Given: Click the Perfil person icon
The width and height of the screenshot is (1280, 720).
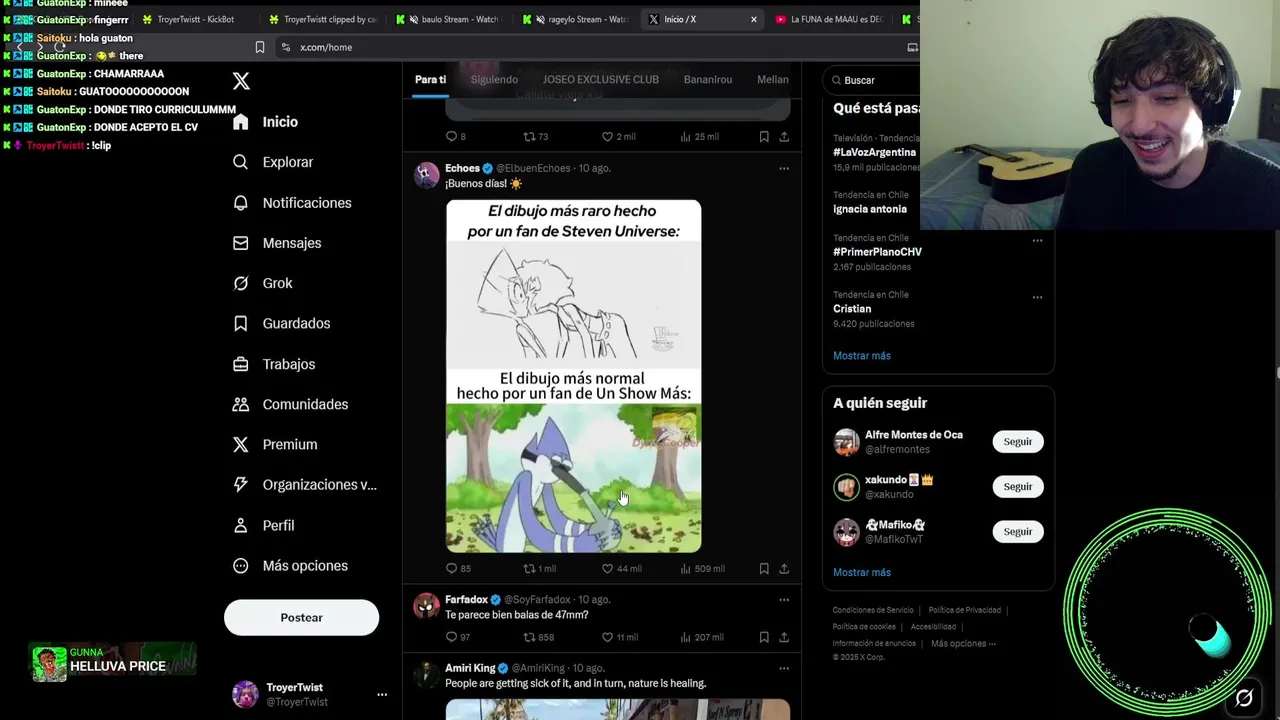Looking at the screenshot, I should point(240,525).
